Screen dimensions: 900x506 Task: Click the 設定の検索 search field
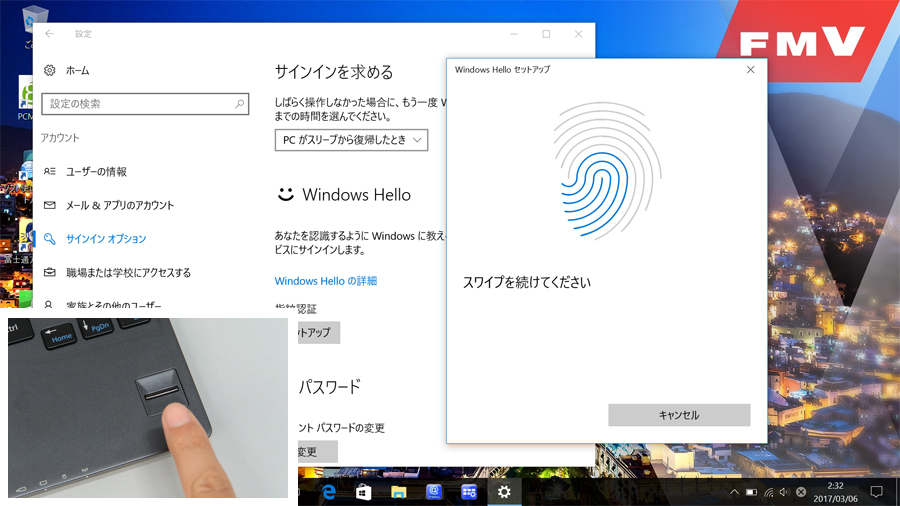144,104
